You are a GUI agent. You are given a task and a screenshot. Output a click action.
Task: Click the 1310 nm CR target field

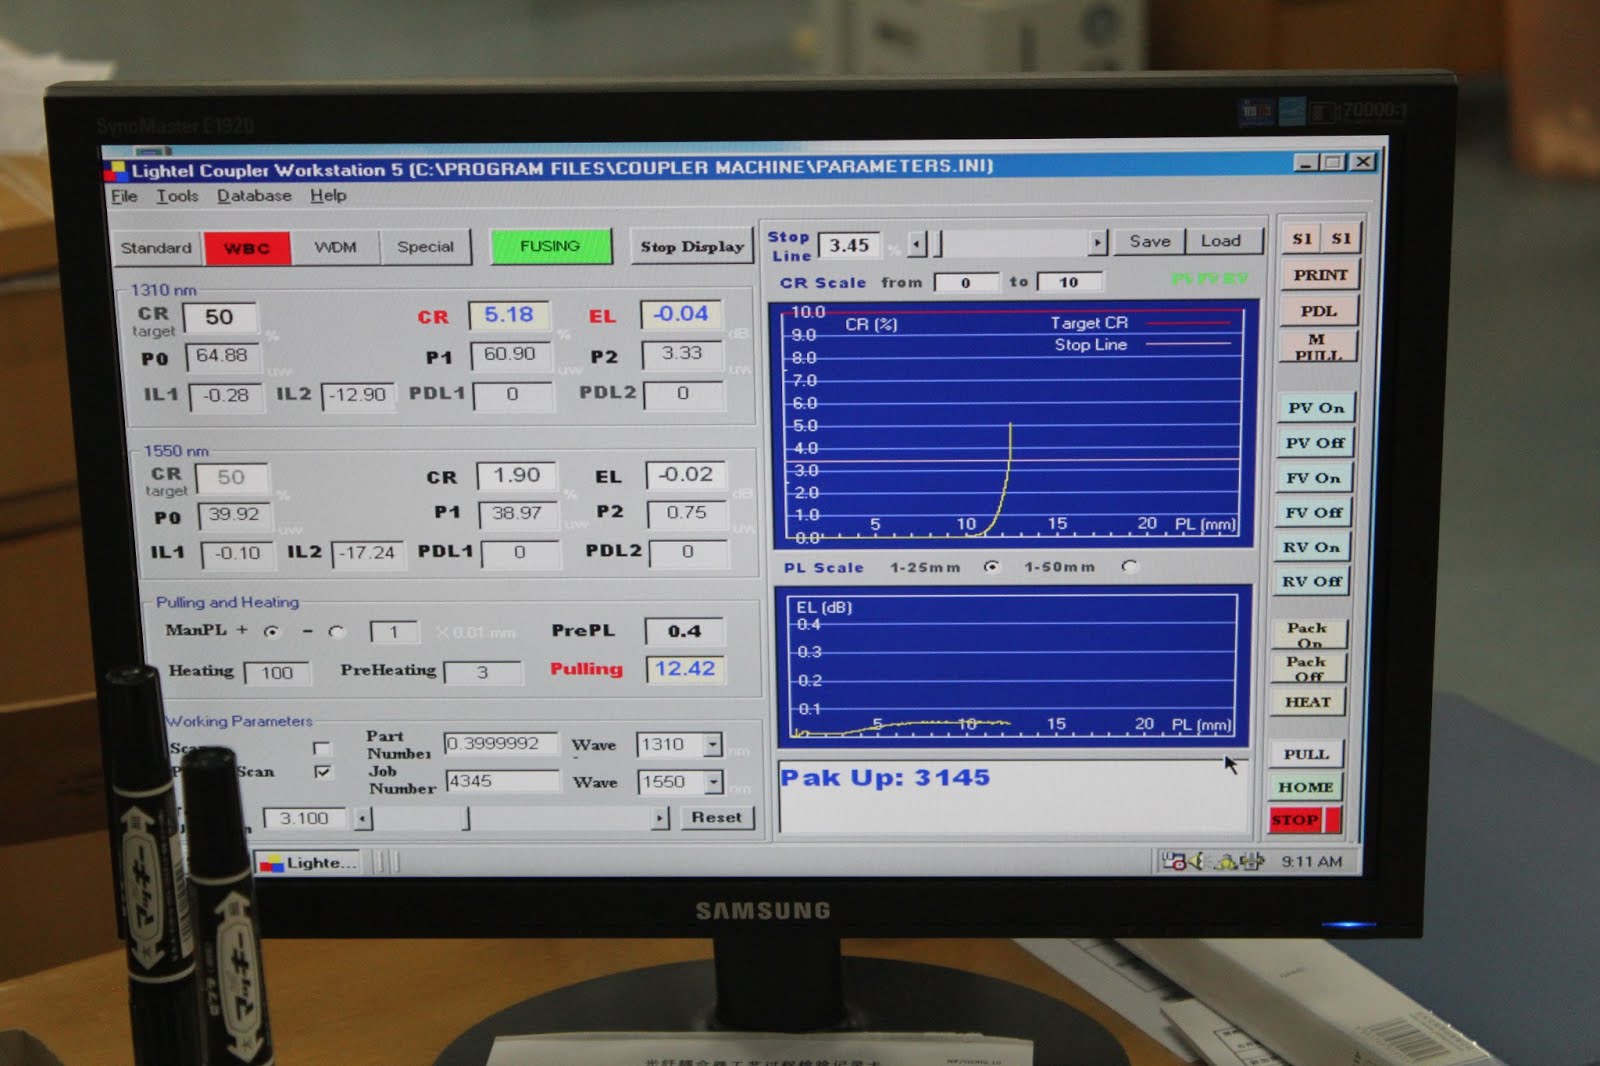tap(220, 318)
